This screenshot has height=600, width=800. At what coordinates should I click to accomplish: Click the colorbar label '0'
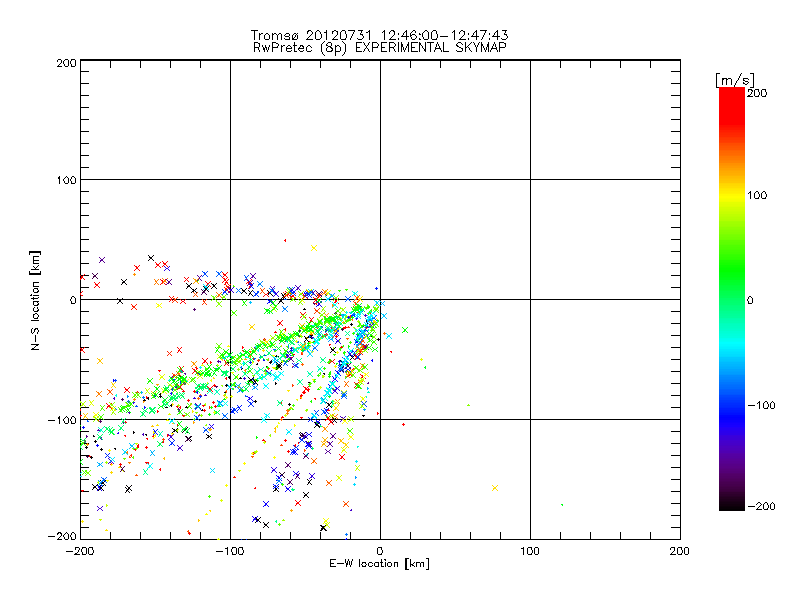(750, 301)
